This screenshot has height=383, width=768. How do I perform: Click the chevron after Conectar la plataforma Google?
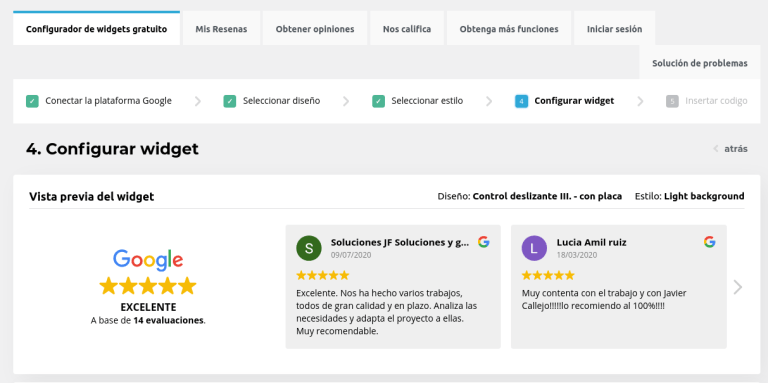[197, 101]
